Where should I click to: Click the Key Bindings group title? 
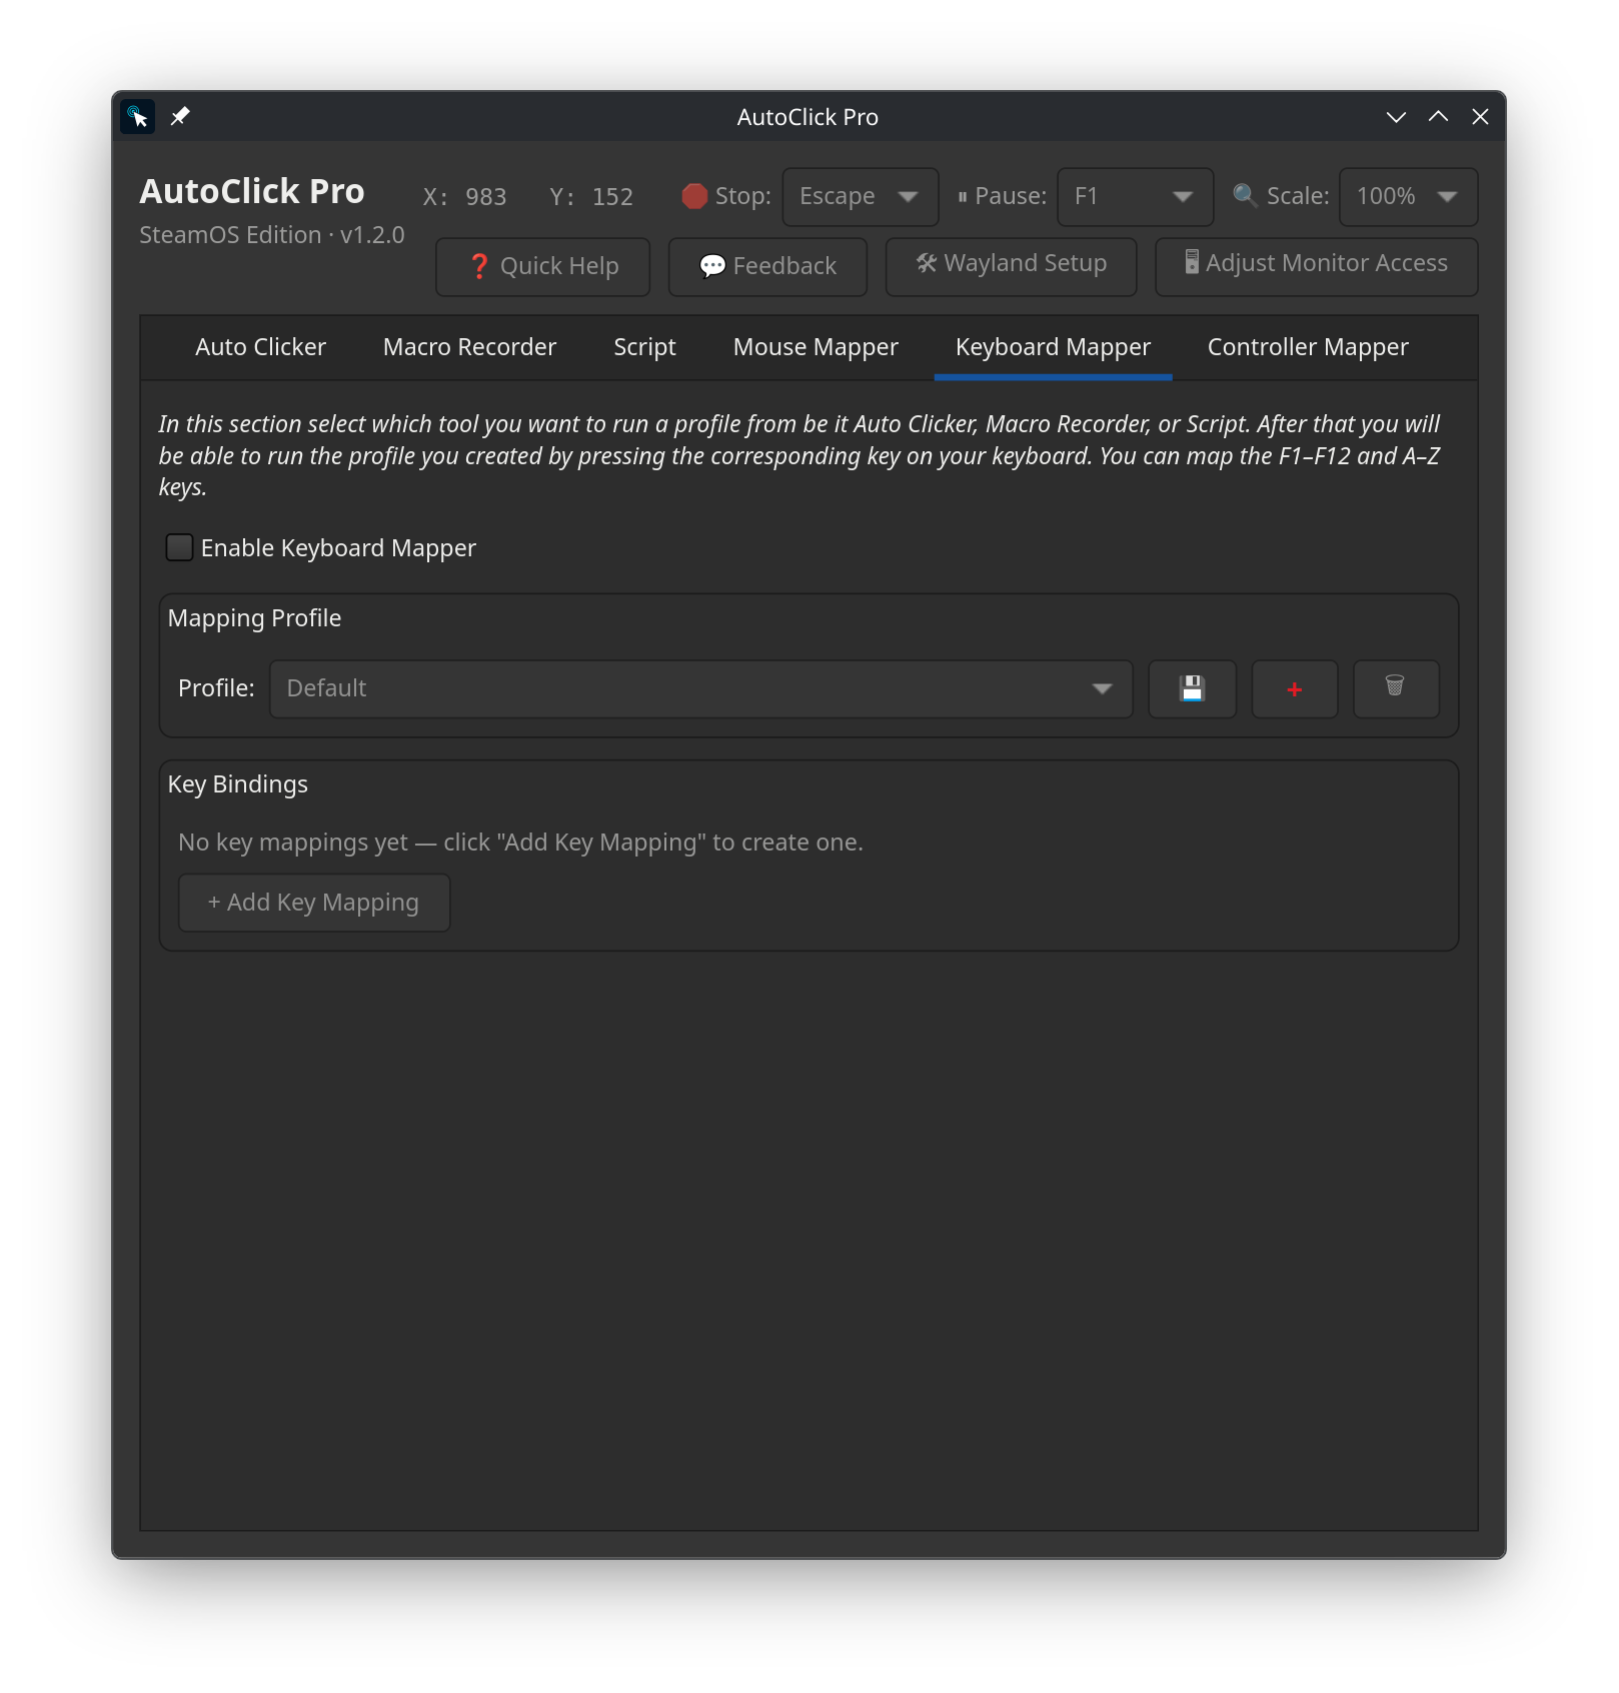pyautogui.click(x=238, y=784)
